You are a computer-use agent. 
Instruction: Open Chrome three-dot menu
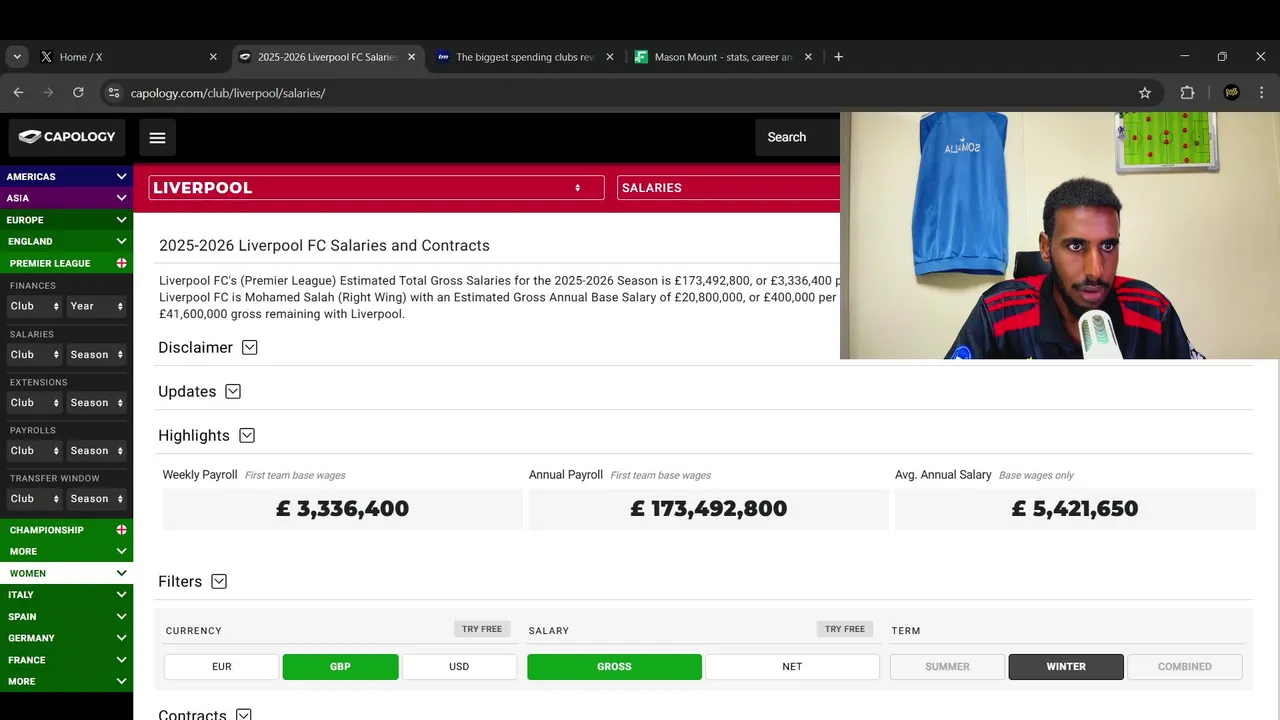point(1262,92)
